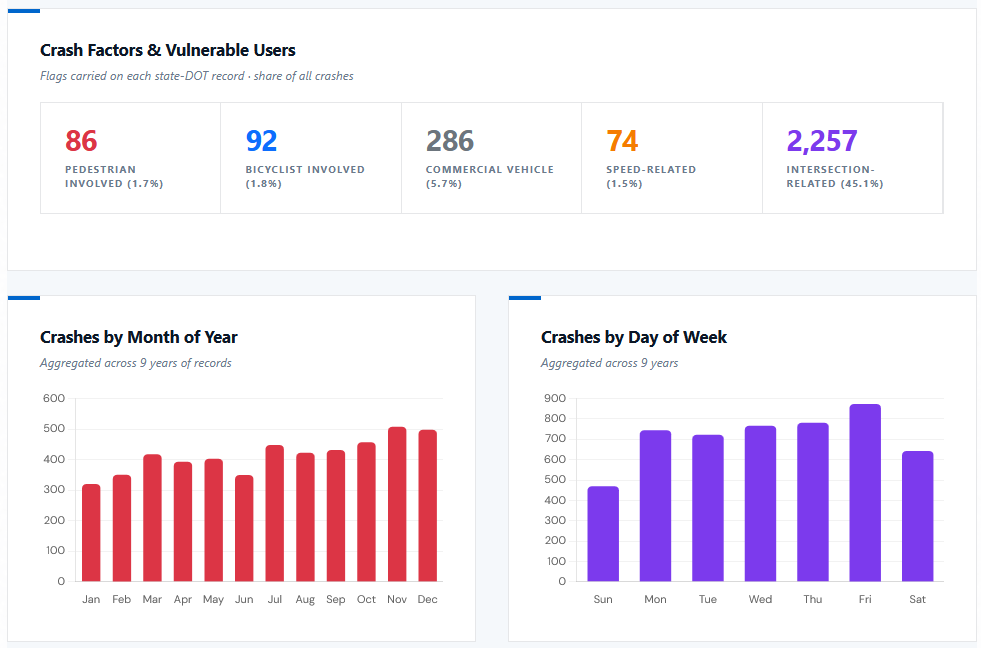
Task: Click the 'Wed' axis label
Action: pyautogui.click(x=760, y=599)
